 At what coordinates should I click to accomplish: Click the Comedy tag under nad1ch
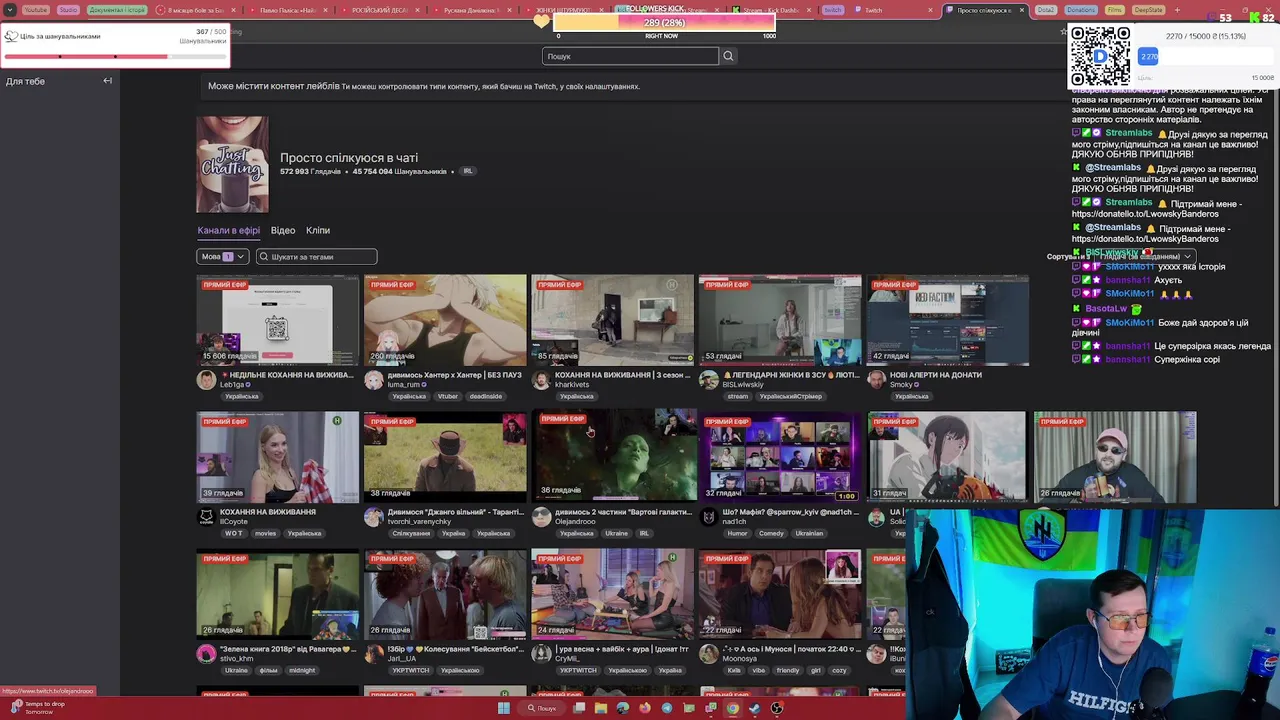(x=771, y=534)
